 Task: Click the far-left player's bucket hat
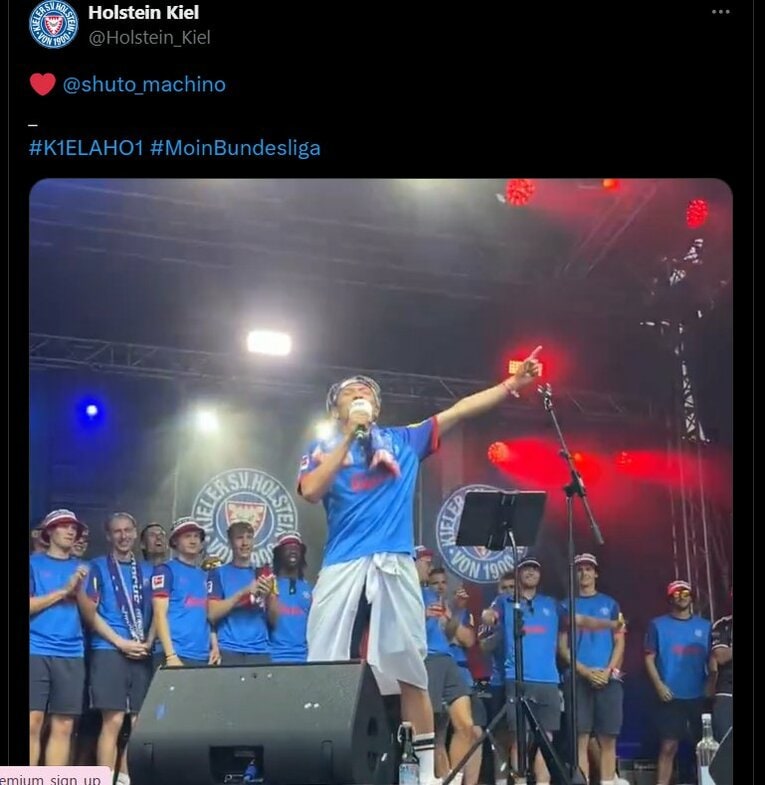pos(61,520)
